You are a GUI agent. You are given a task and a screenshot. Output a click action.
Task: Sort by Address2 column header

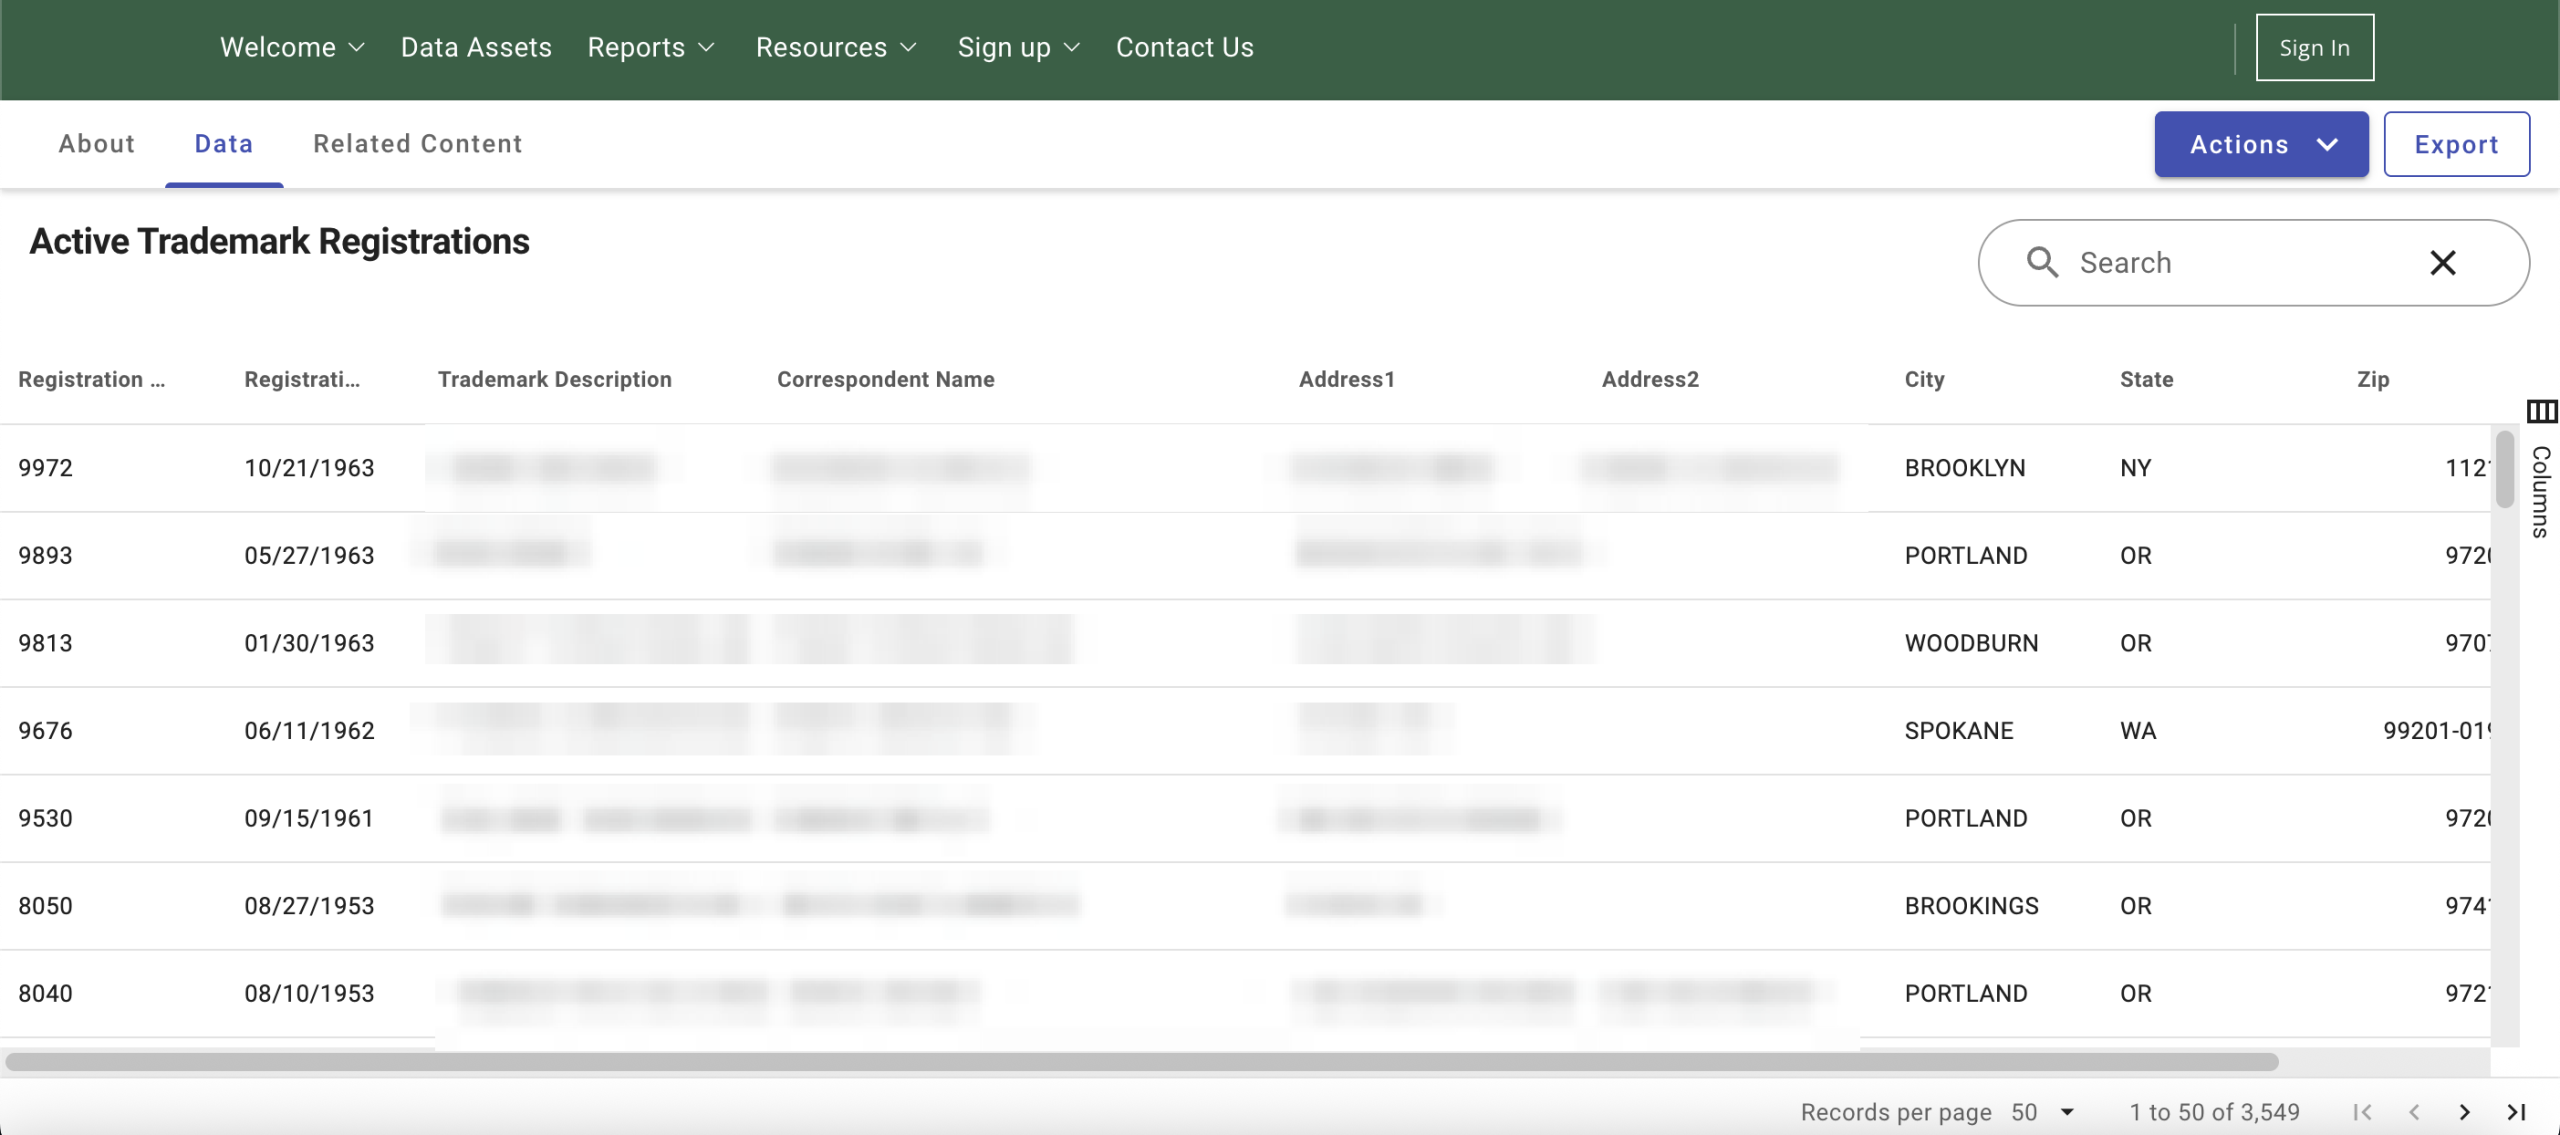point(1650,379)
